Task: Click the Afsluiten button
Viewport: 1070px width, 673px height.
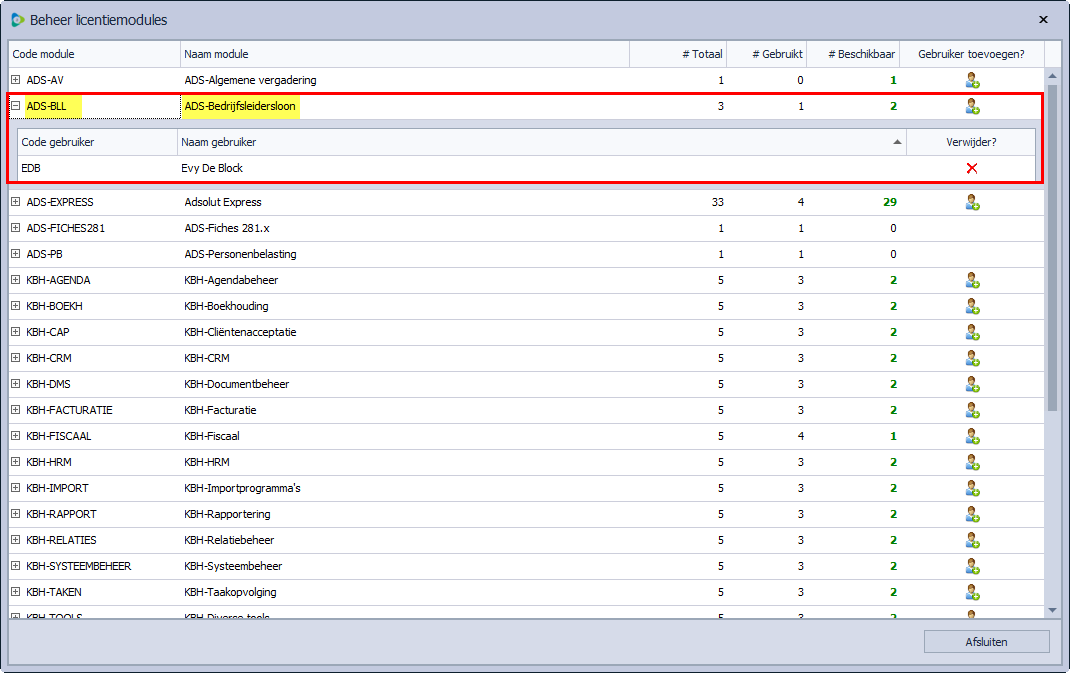Action: point(986,642)
